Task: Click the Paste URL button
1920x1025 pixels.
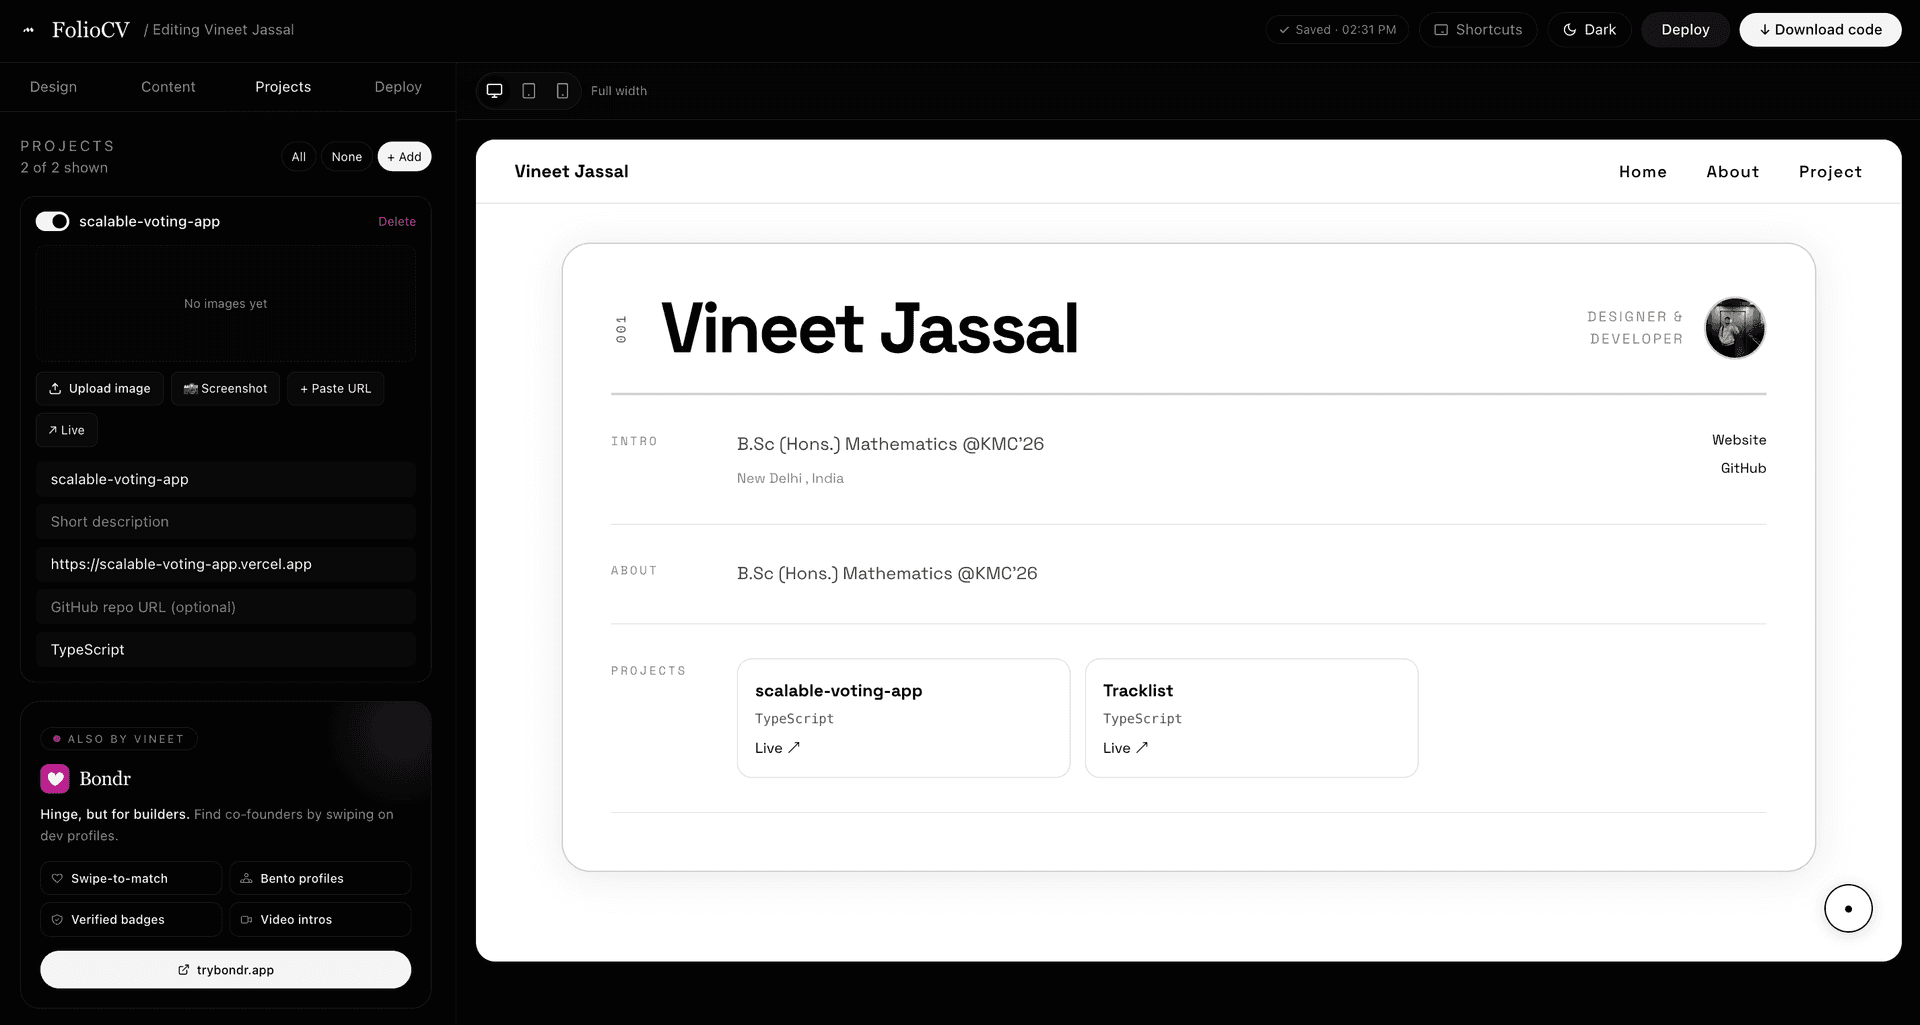Action: pyautogui.click(x=336, y=389)
